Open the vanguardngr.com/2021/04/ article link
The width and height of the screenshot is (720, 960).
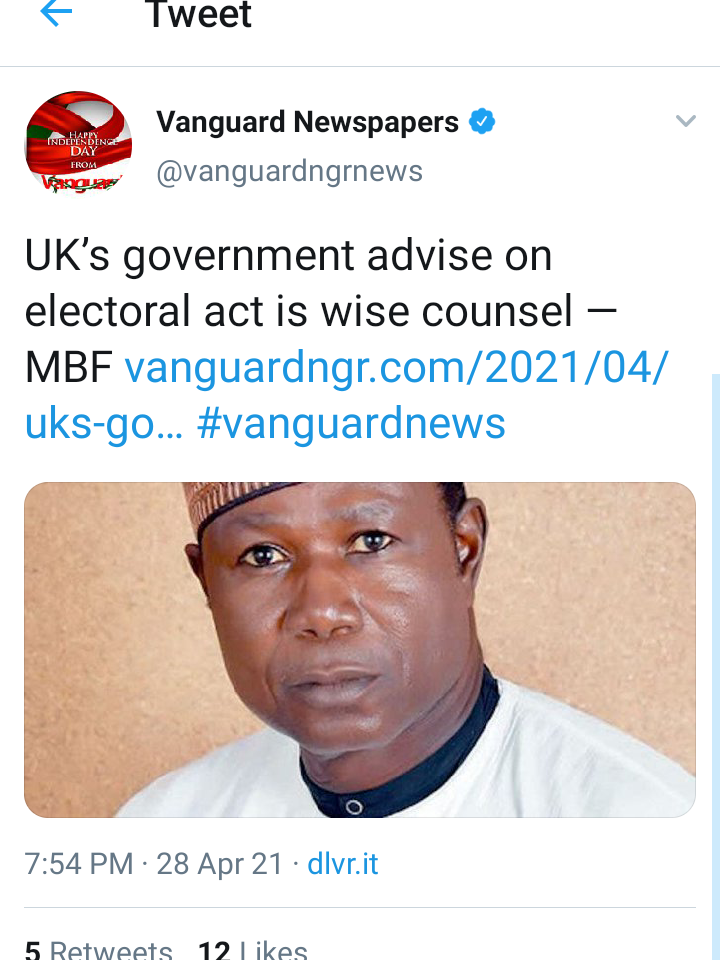397,367
